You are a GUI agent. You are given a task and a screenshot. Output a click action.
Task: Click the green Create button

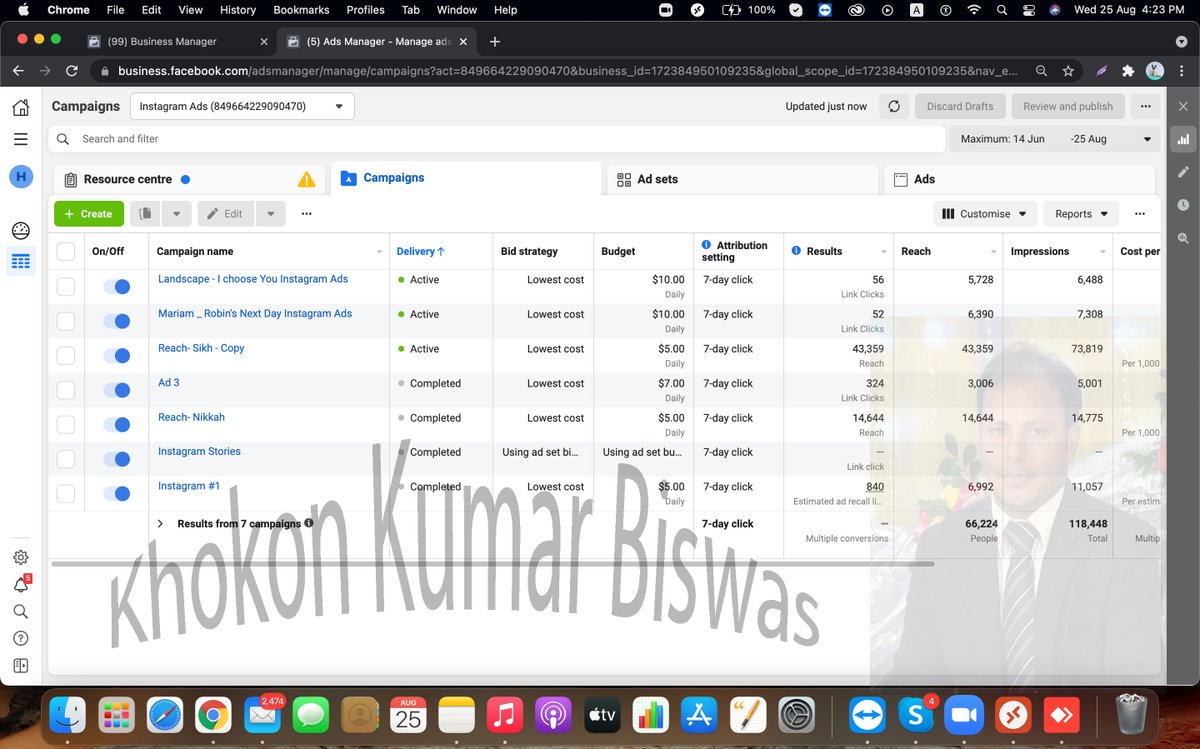coord(89,213)
